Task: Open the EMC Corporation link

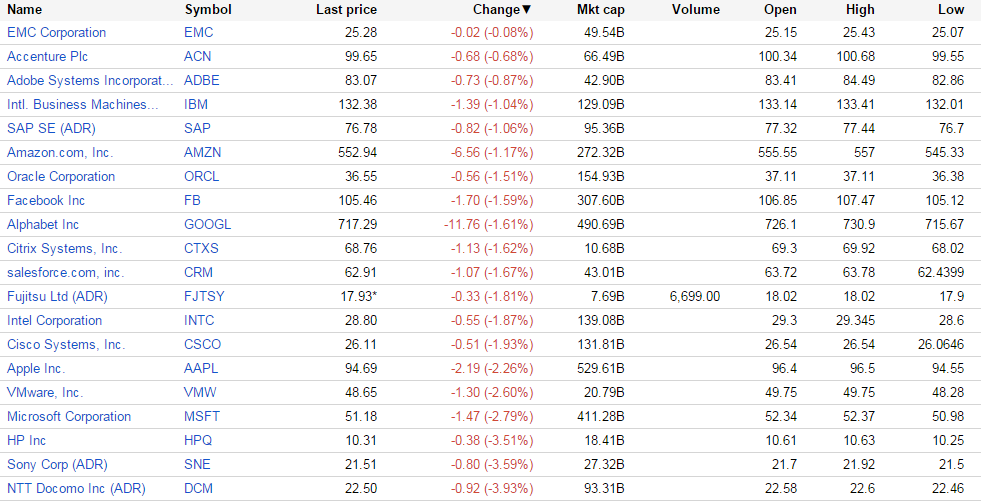Action: tap(56, 33)
